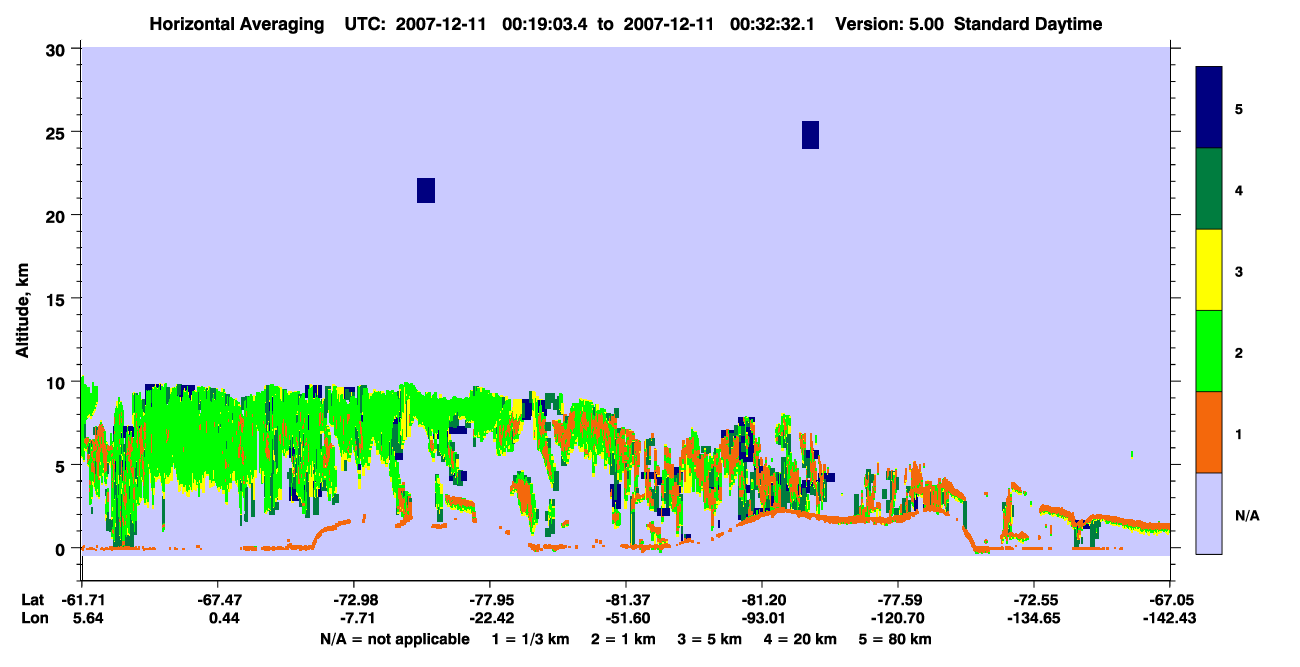Click the dark green colorbar segment 4
Screen dimensions: 1300x667
coord(1209,189)
